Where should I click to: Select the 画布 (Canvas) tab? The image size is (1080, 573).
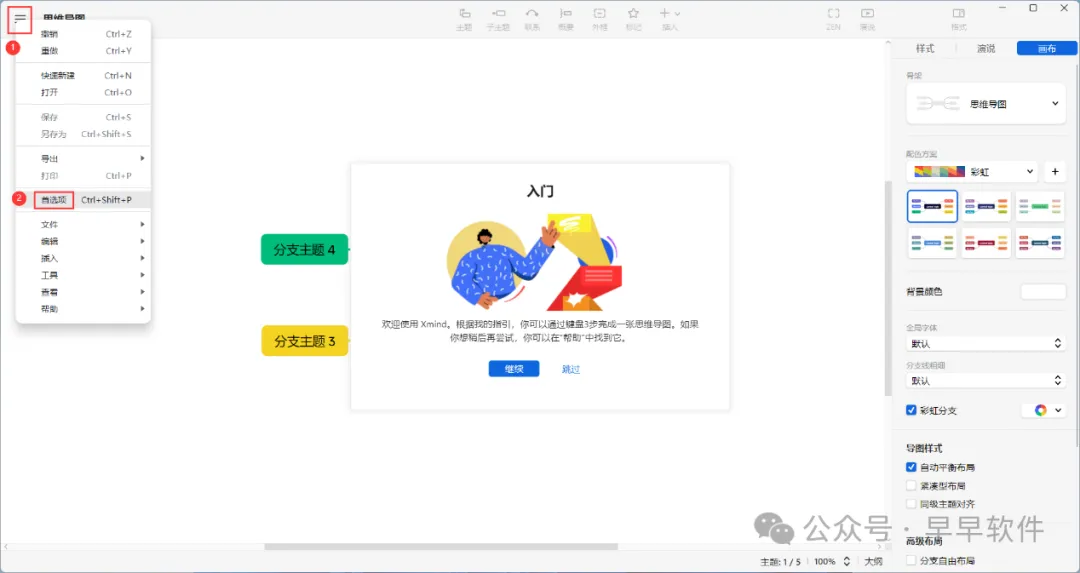(1046, 48)
